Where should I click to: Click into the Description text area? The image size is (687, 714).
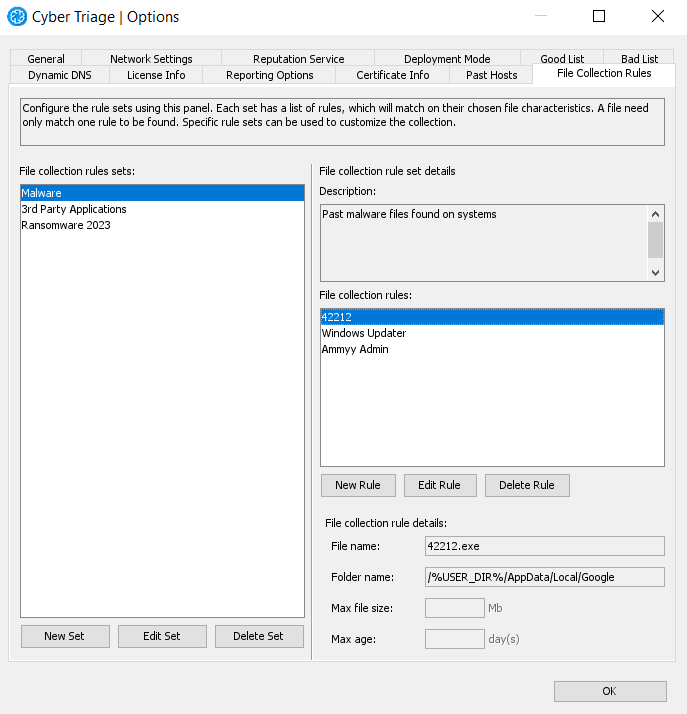(x=483, y=243)
